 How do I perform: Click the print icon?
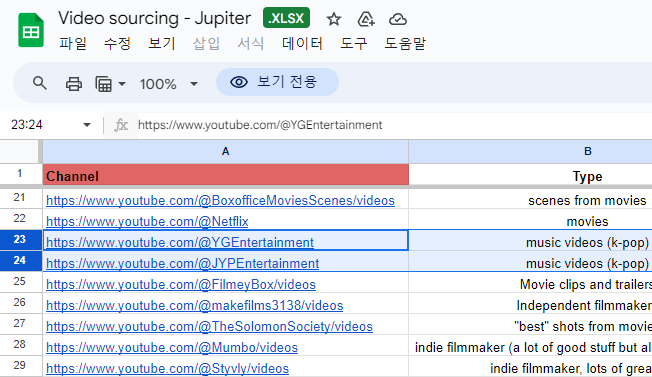(74, 84)
